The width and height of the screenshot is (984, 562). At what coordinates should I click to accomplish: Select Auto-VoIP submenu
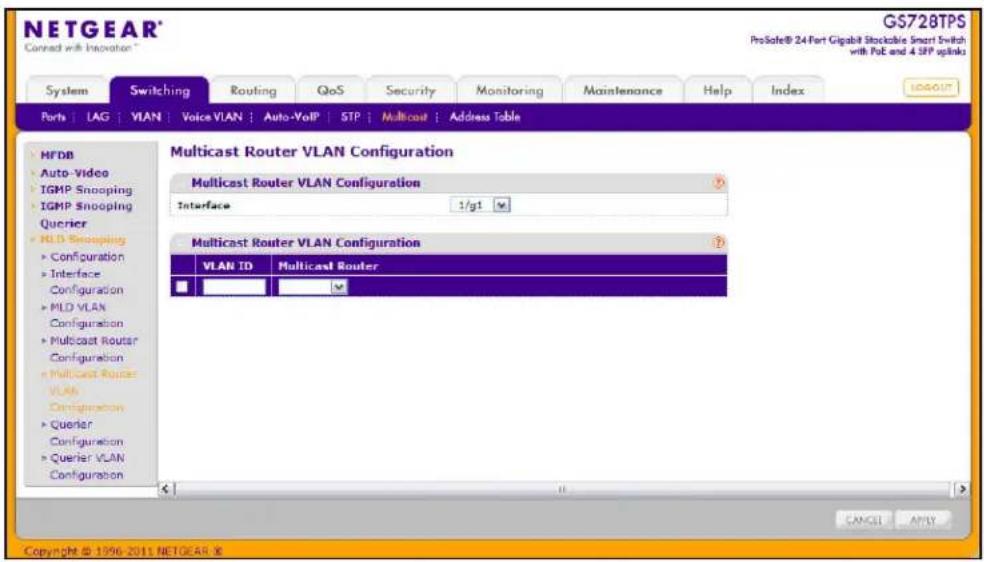coord(291,117)
